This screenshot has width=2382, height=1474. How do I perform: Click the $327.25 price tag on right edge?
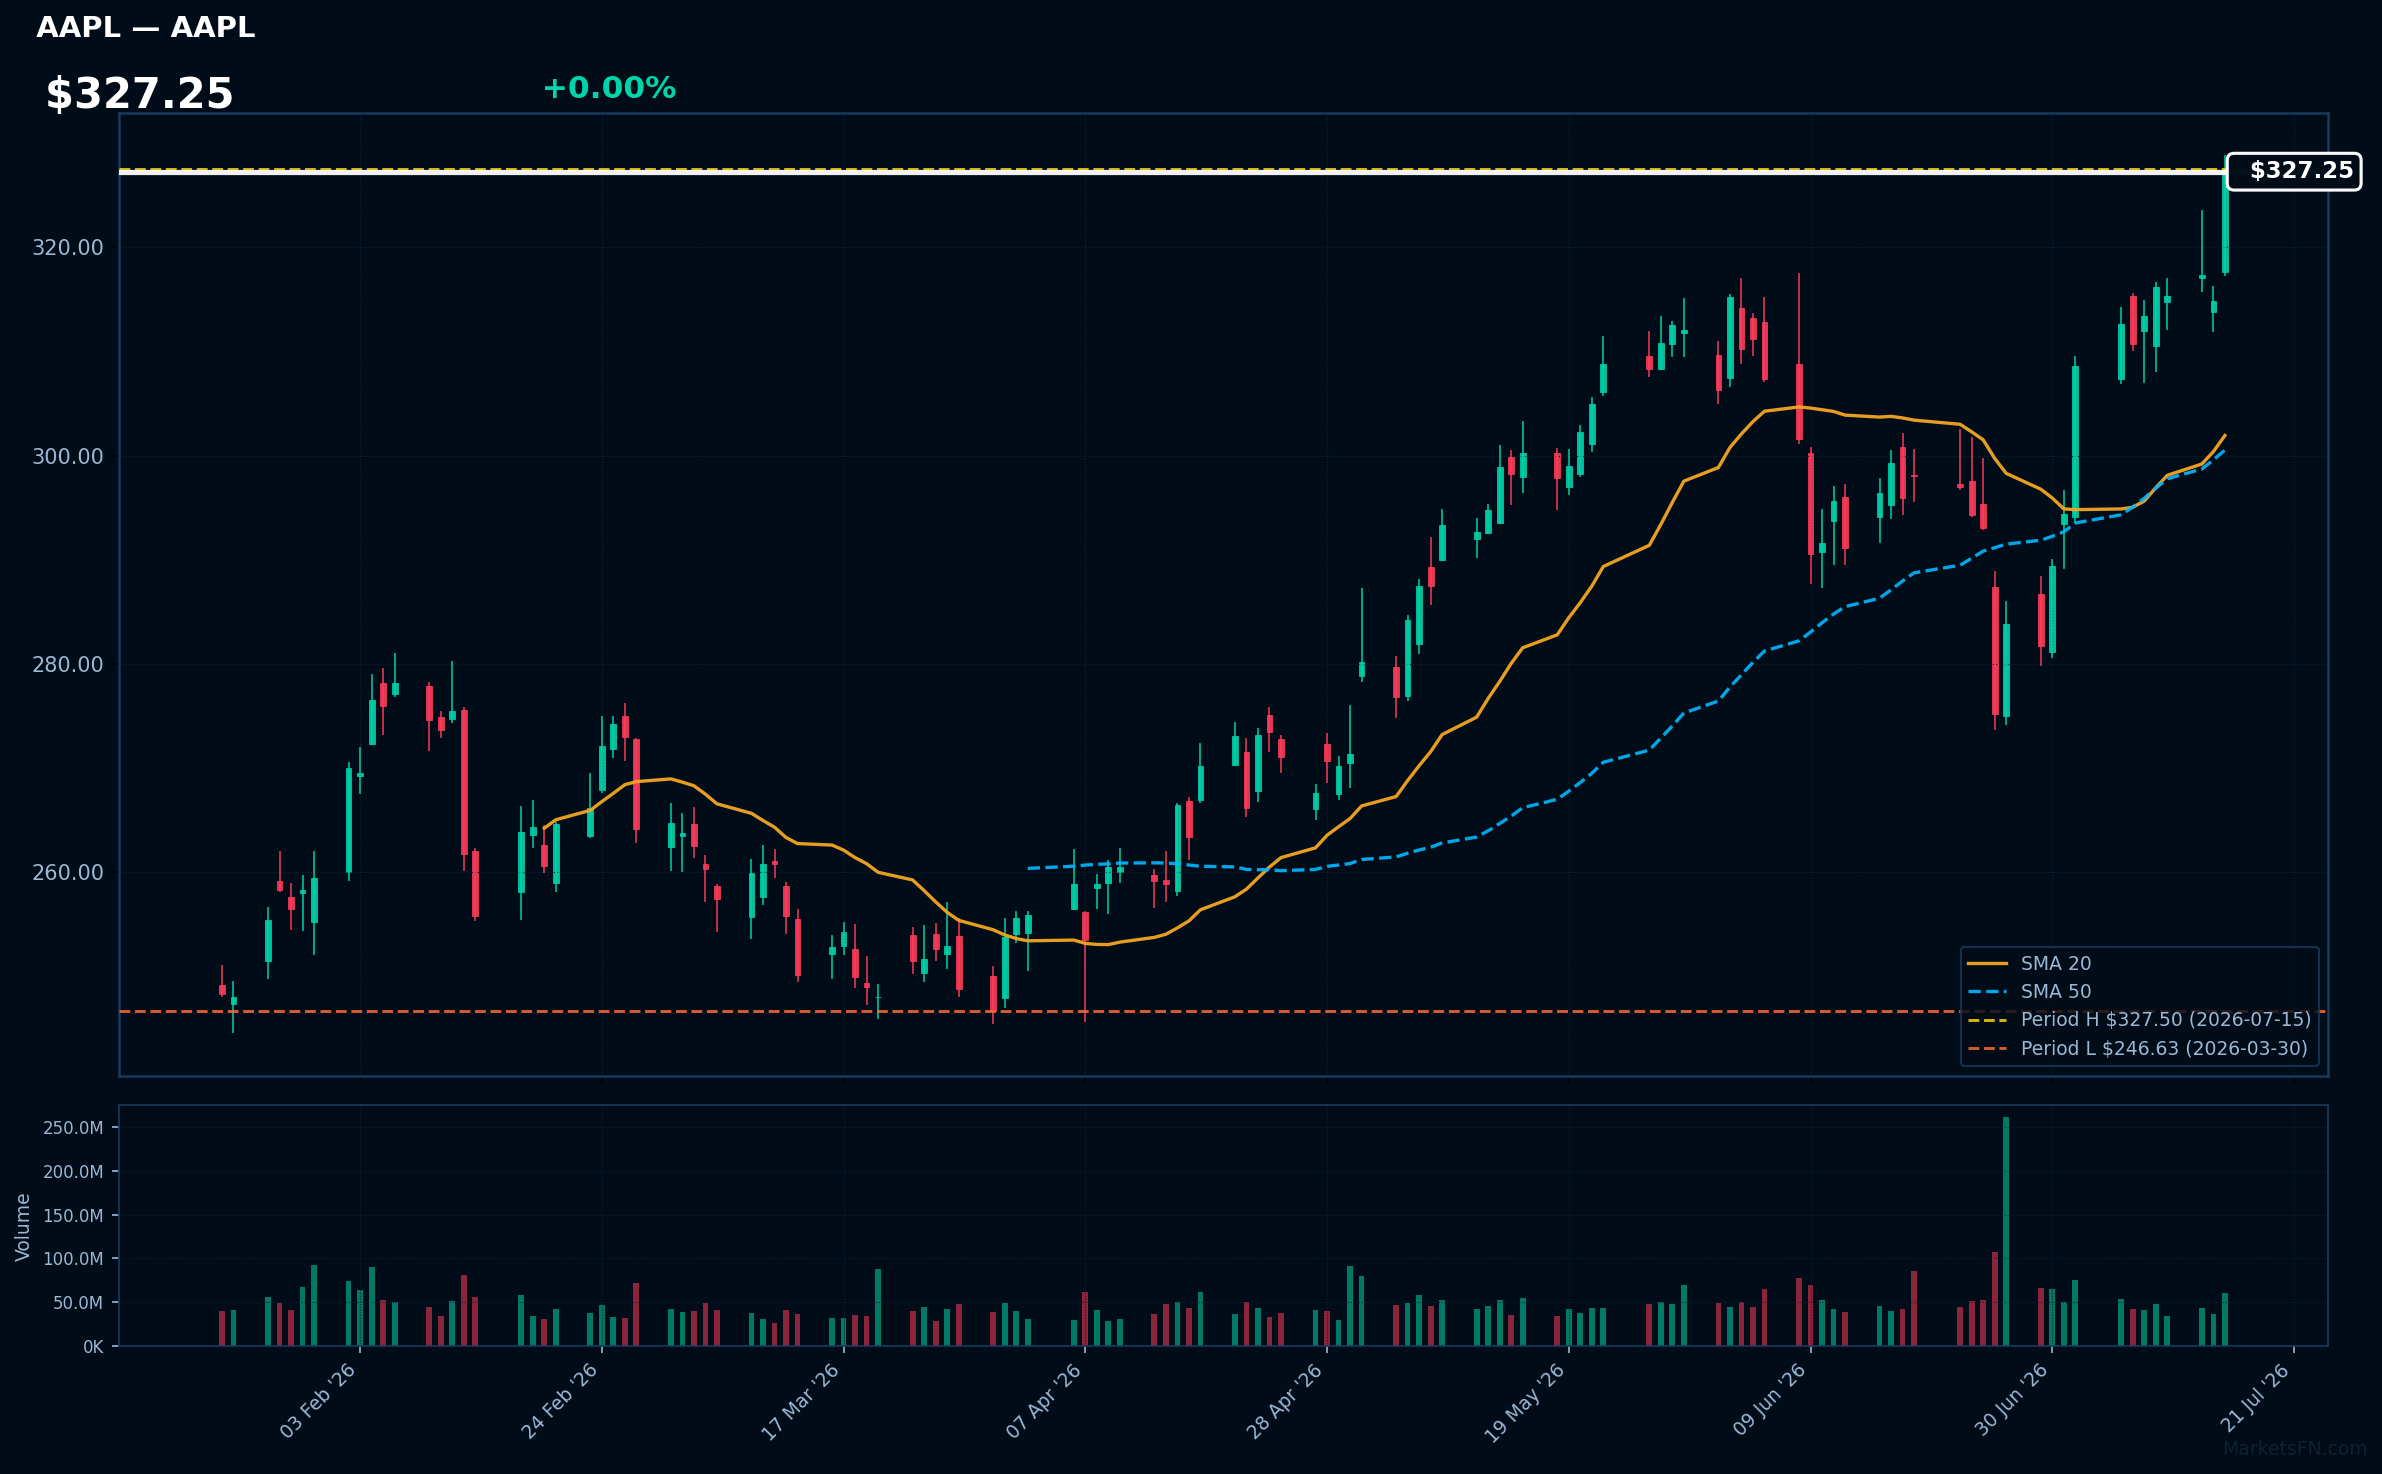point(2294,171)
